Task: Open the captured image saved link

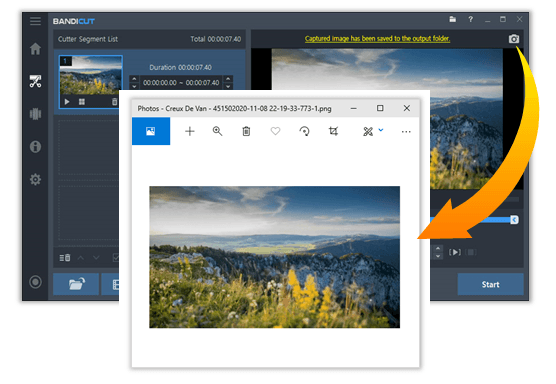Action: (377, 38)
